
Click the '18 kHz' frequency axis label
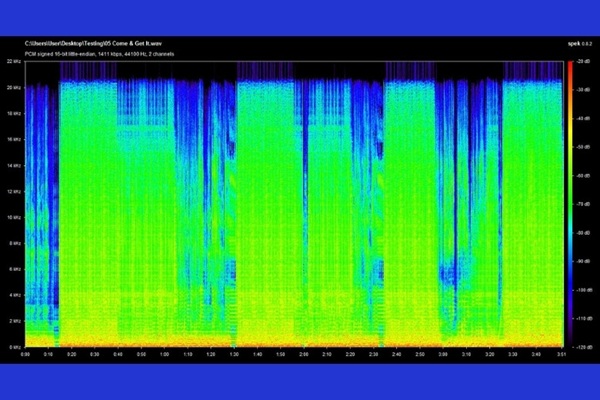tap(14, 114)
